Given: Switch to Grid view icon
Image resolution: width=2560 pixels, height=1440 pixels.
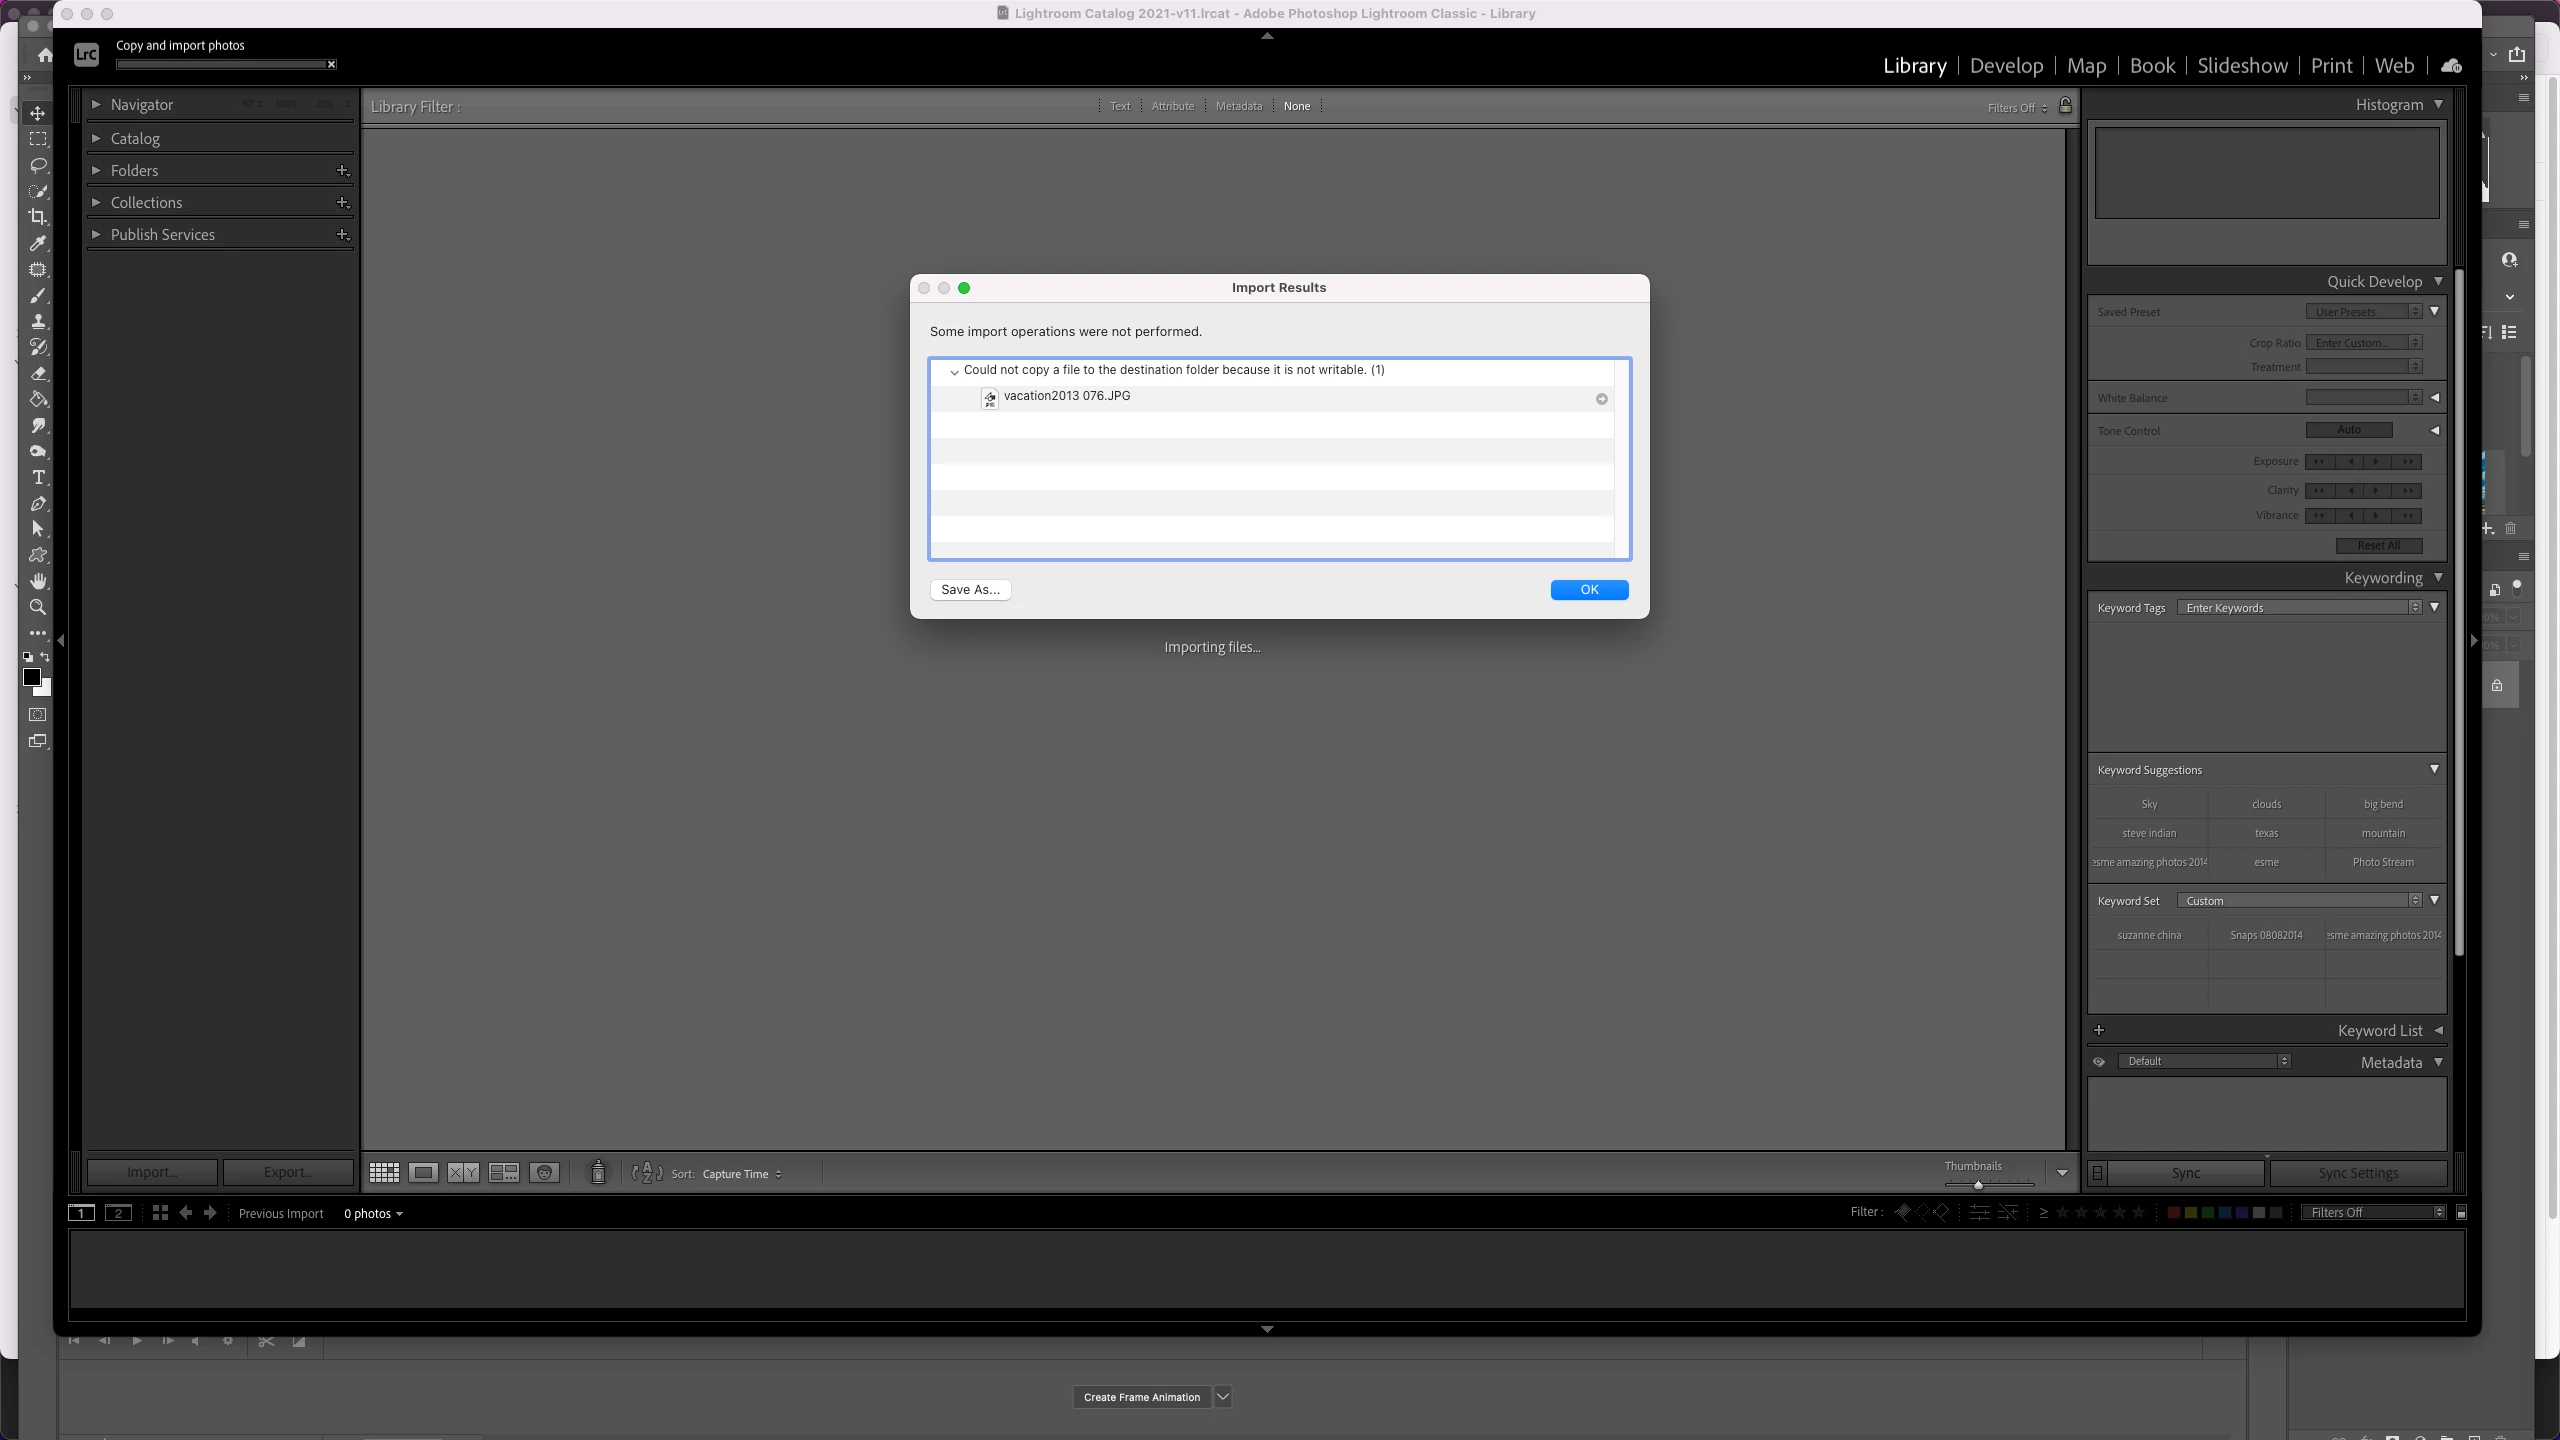Looking at the screenshot, I should 384,1173.
